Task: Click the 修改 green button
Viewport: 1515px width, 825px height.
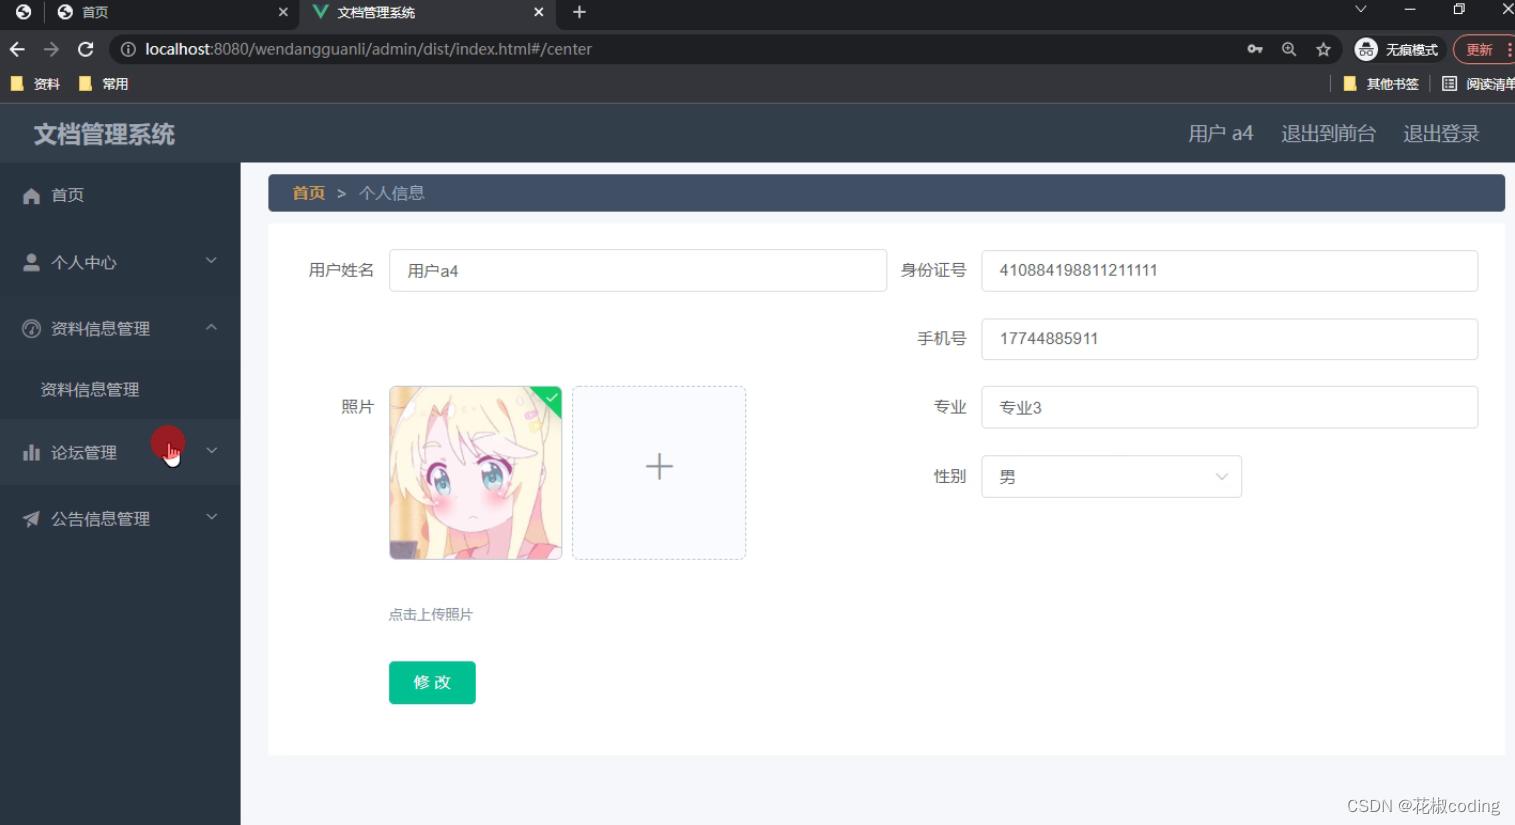Action: point(432,682)
